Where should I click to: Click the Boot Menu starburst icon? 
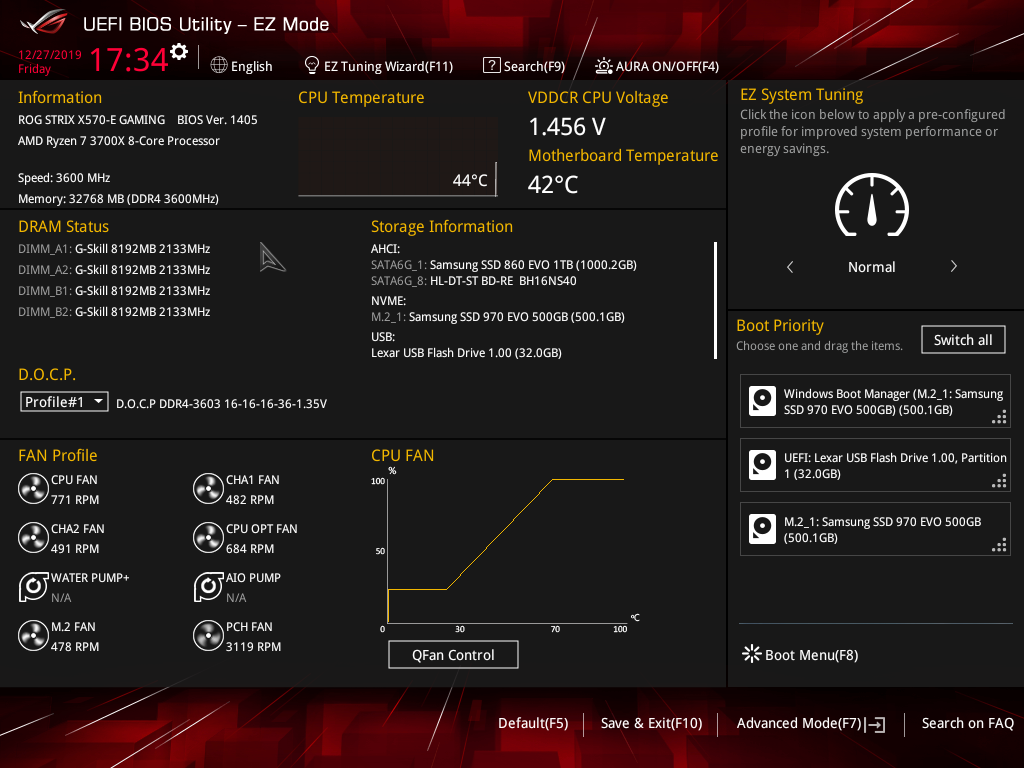click(x=752, y=654)
